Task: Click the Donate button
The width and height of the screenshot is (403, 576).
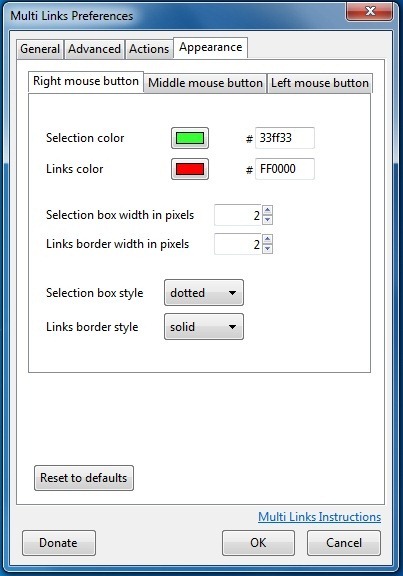Action: (59, 543)
